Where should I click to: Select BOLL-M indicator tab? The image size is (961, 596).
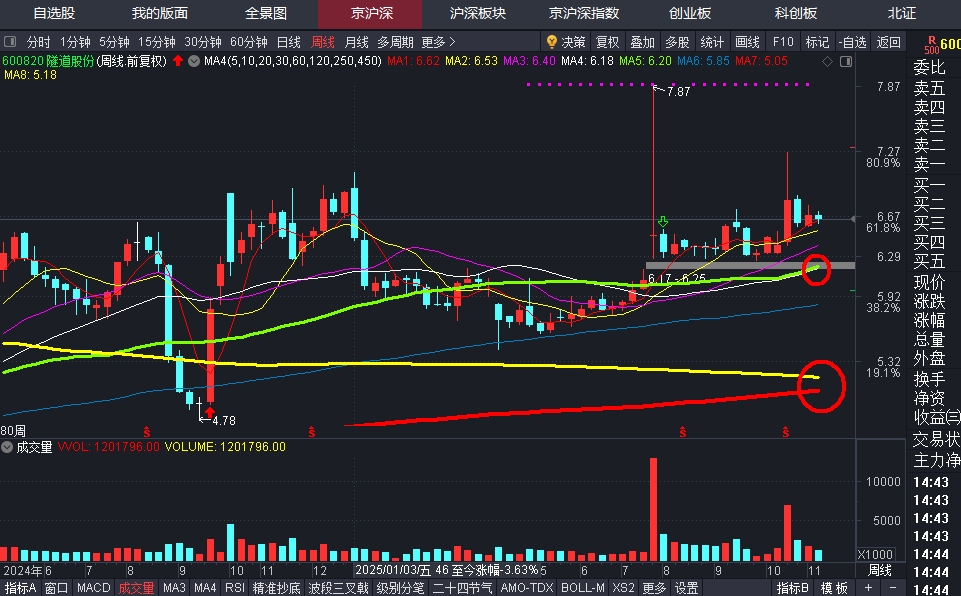pos(583,588)
